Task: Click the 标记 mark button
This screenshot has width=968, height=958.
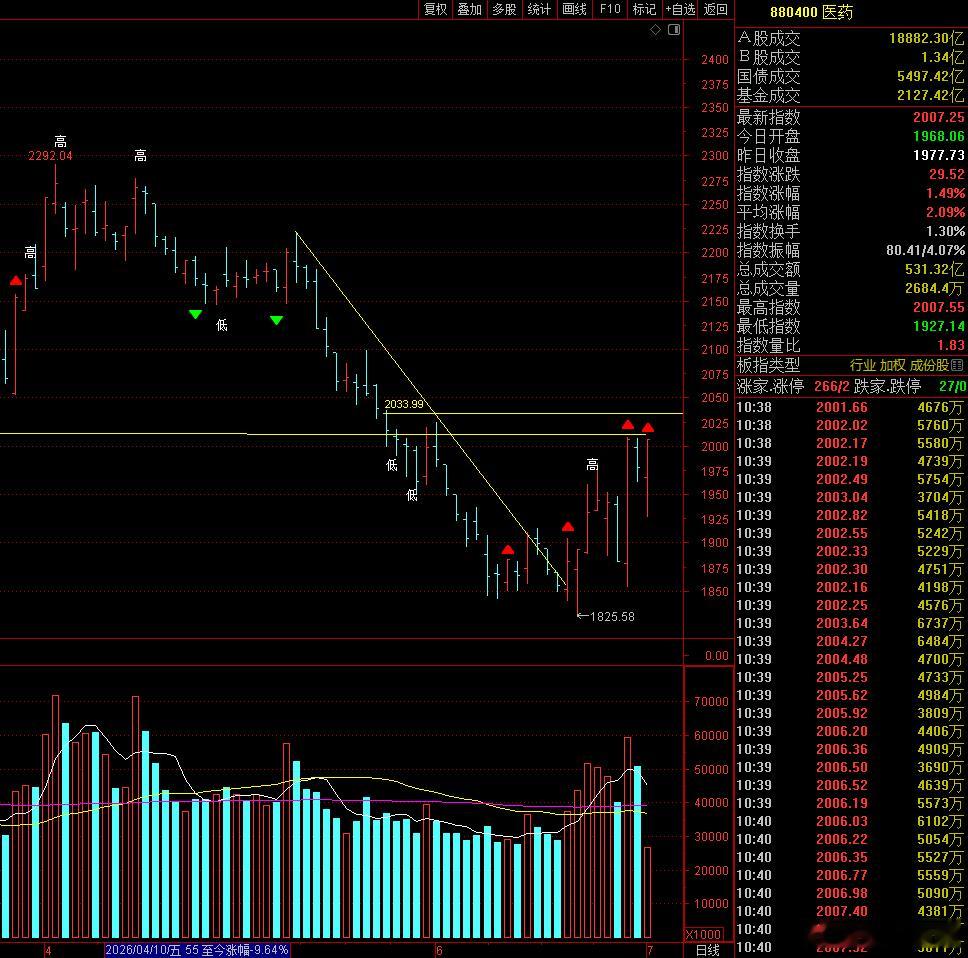Action: pyautogui.click(x=644, y=9)
